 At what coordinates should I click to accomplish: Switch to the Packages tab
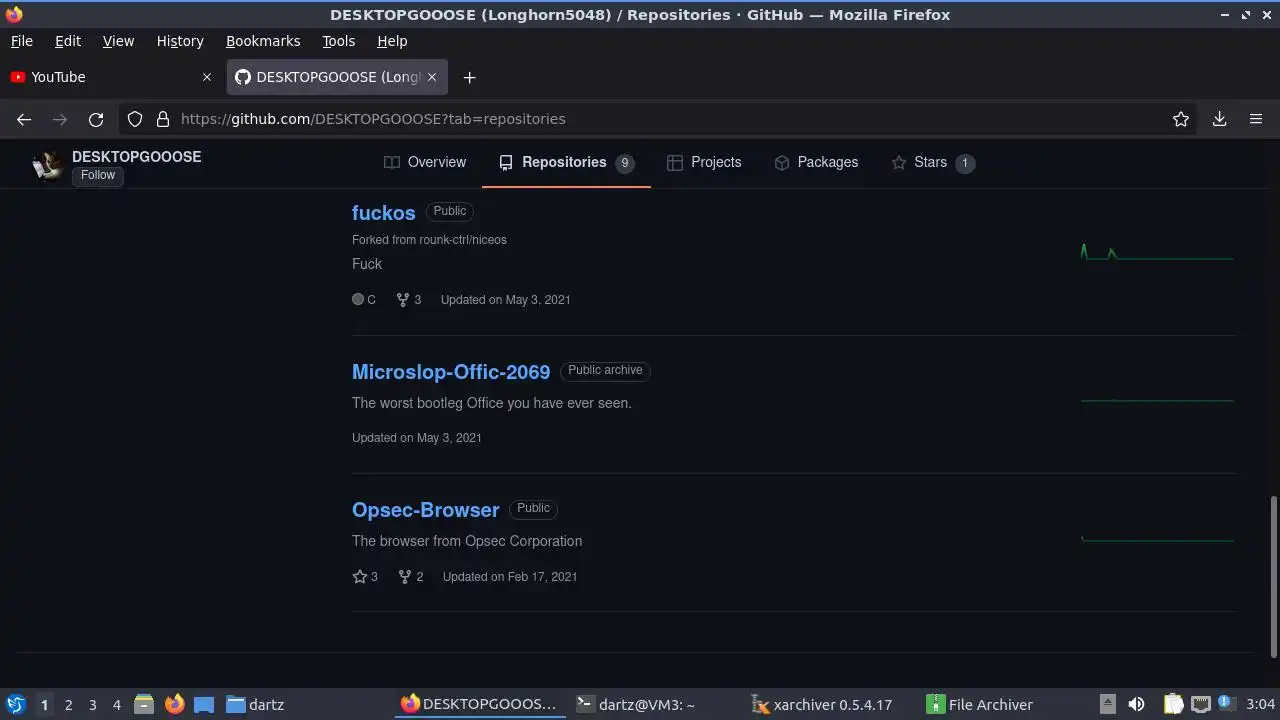(x=816, y=162)
